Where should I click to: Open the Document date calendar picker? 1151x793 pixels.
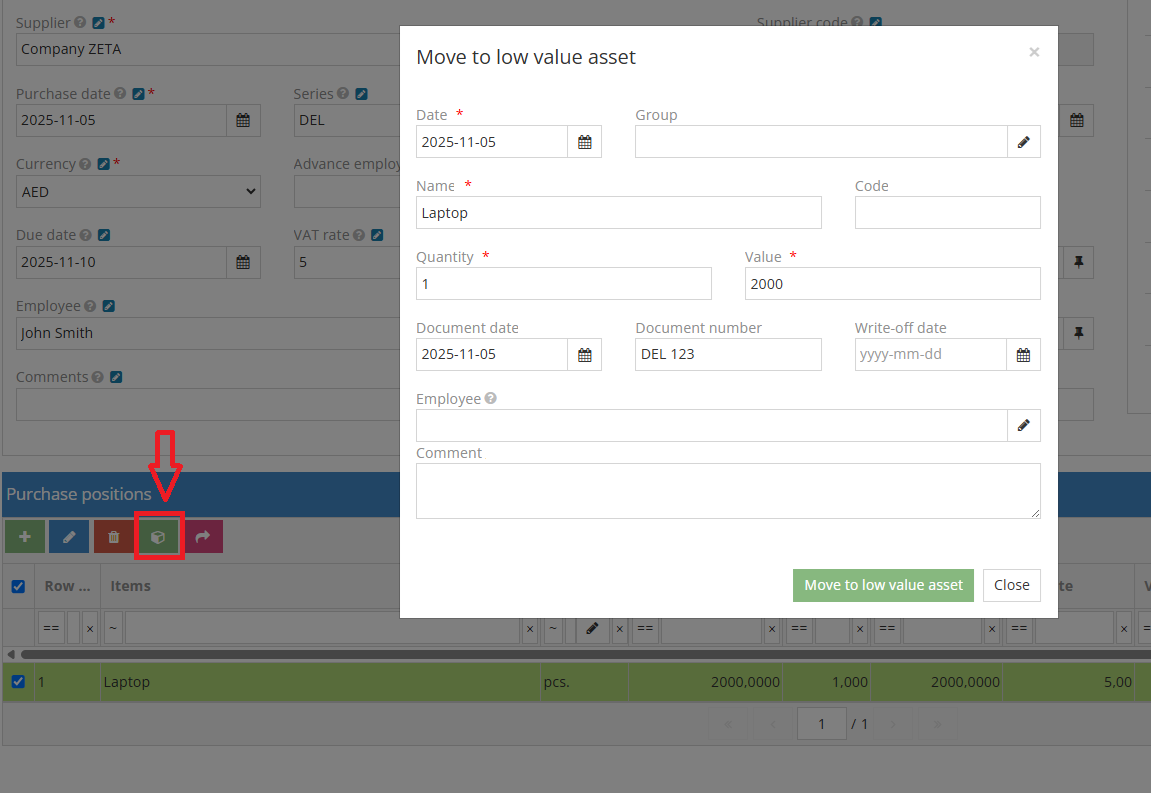coord(585,355)
